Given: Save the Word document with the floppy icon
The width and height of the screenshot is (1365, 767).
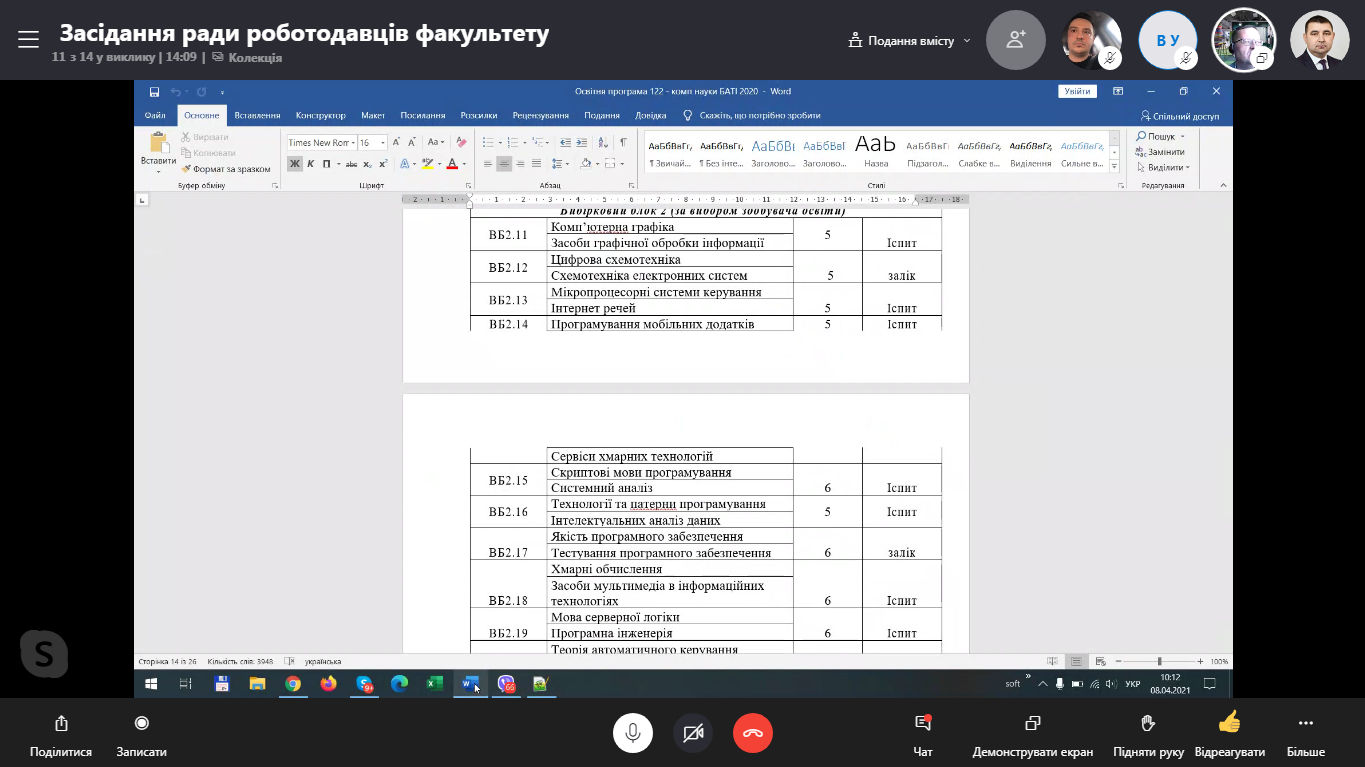Looking at the screenshot, I should point(154,92).
